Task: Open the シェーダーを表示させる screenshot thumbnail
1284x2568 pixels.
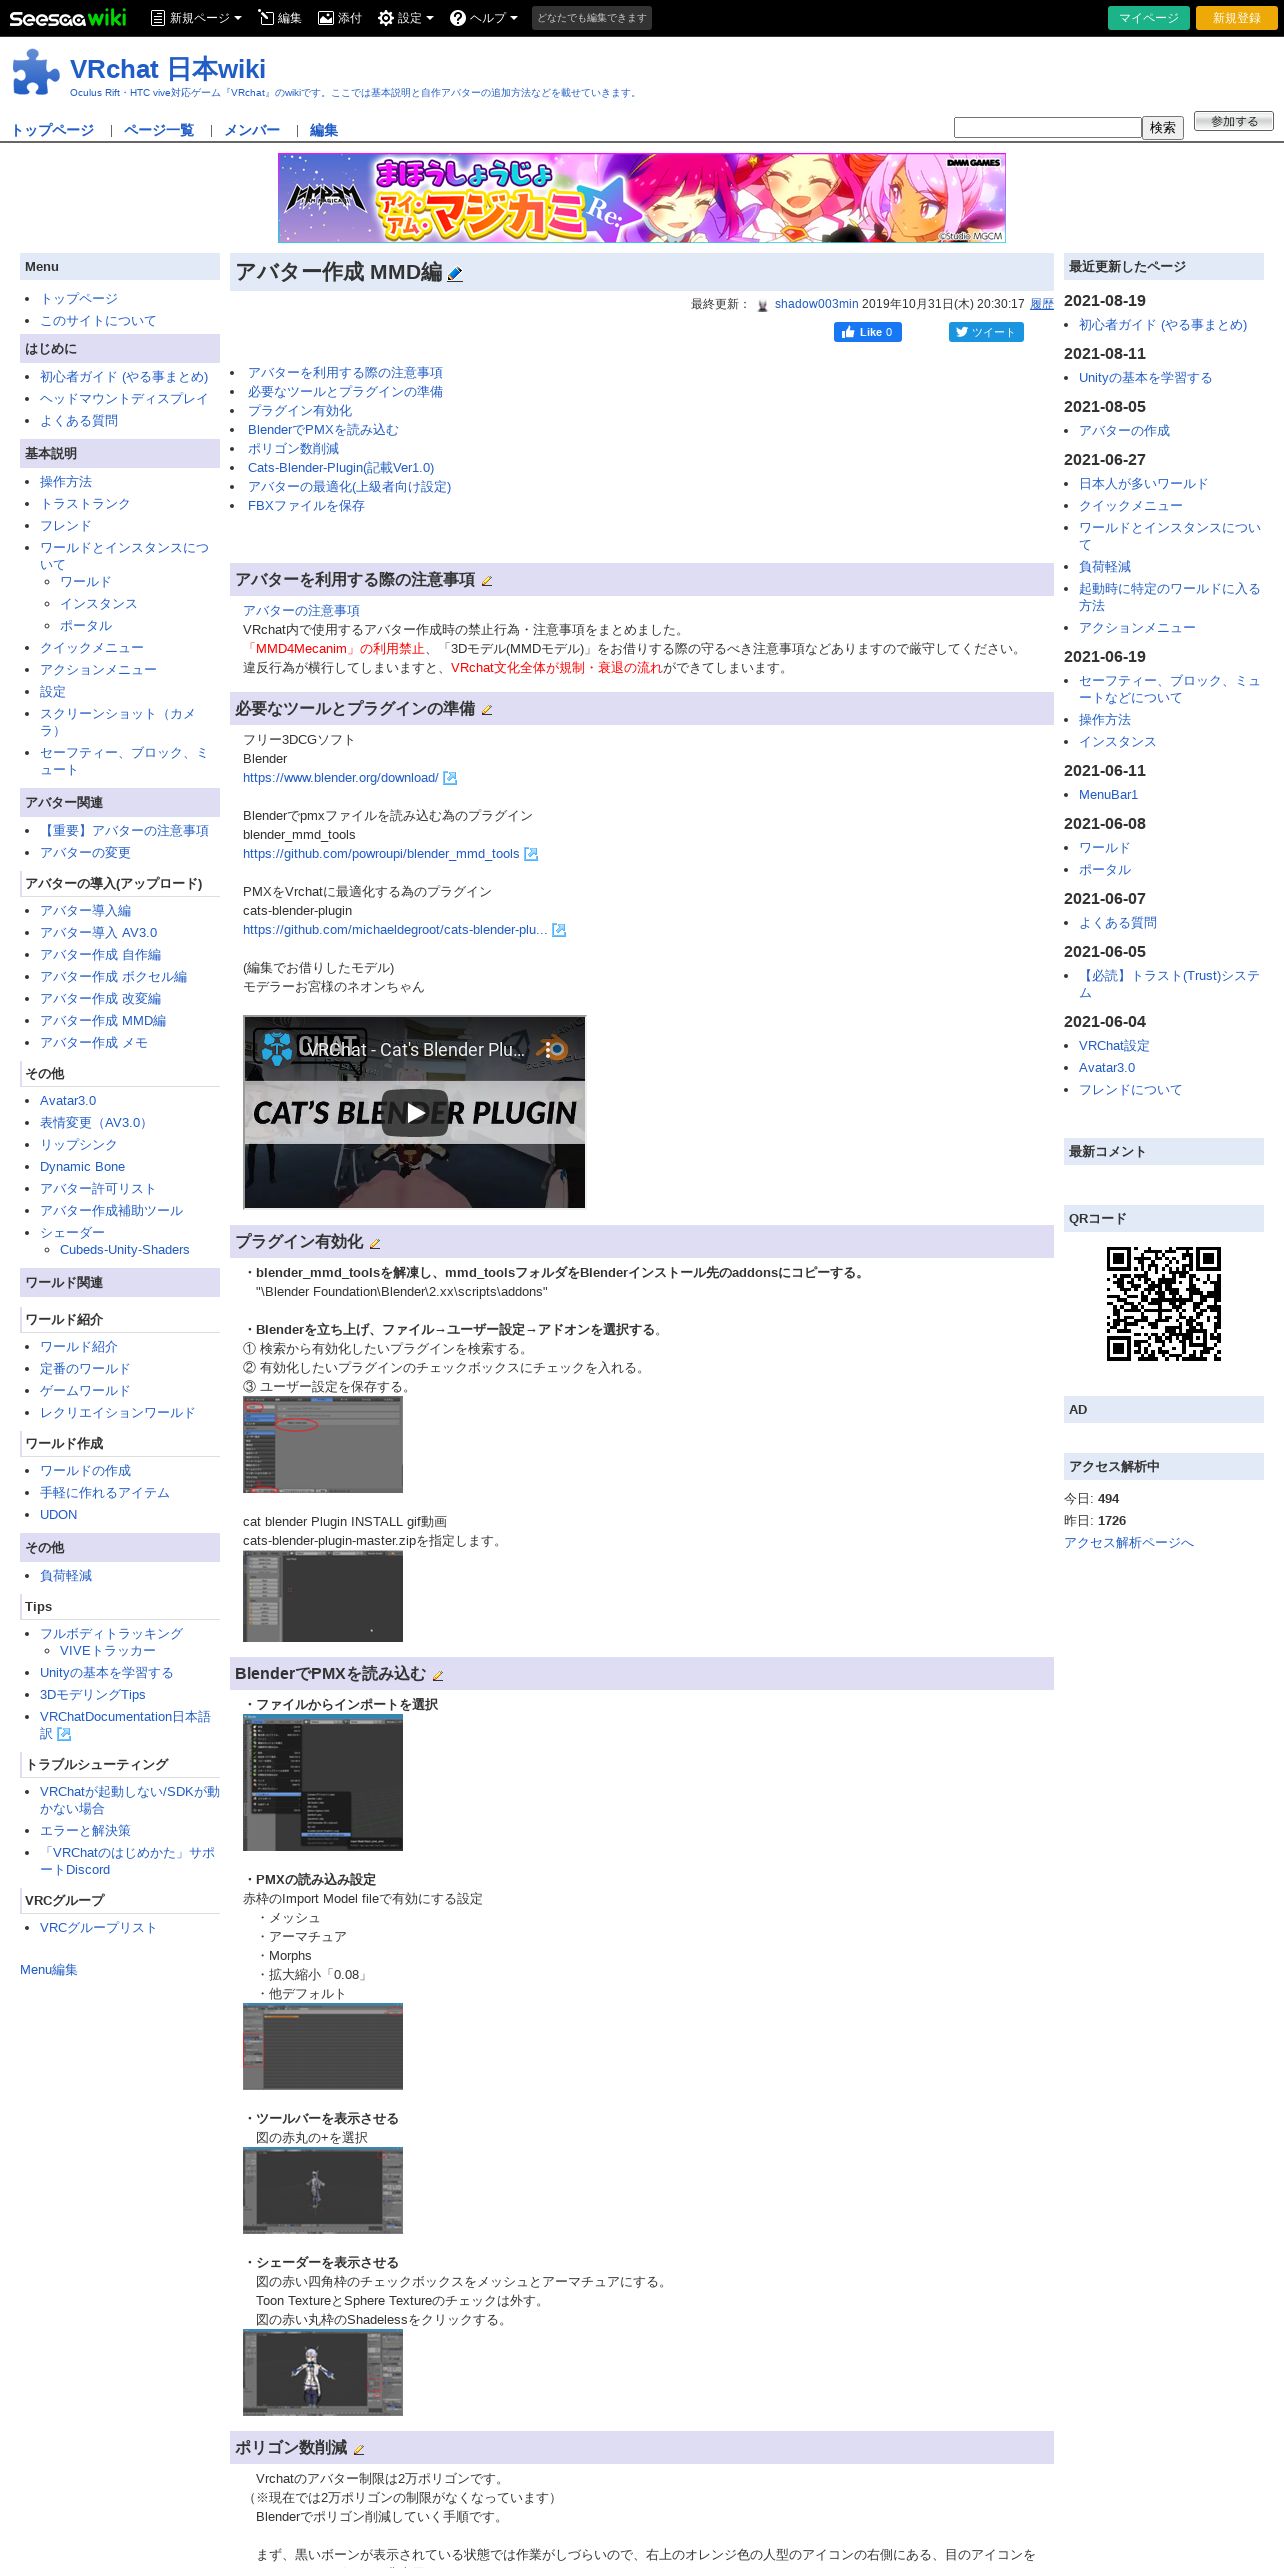Action: pyautogui.click(x=323, y=2372)
